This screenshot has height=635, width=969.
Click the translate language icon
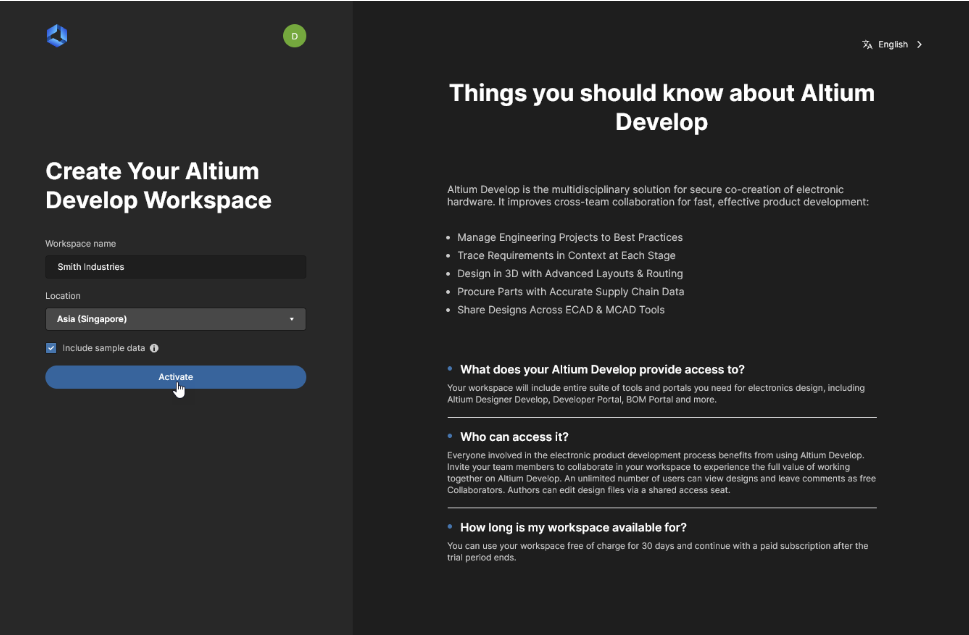tap(867, 44)
